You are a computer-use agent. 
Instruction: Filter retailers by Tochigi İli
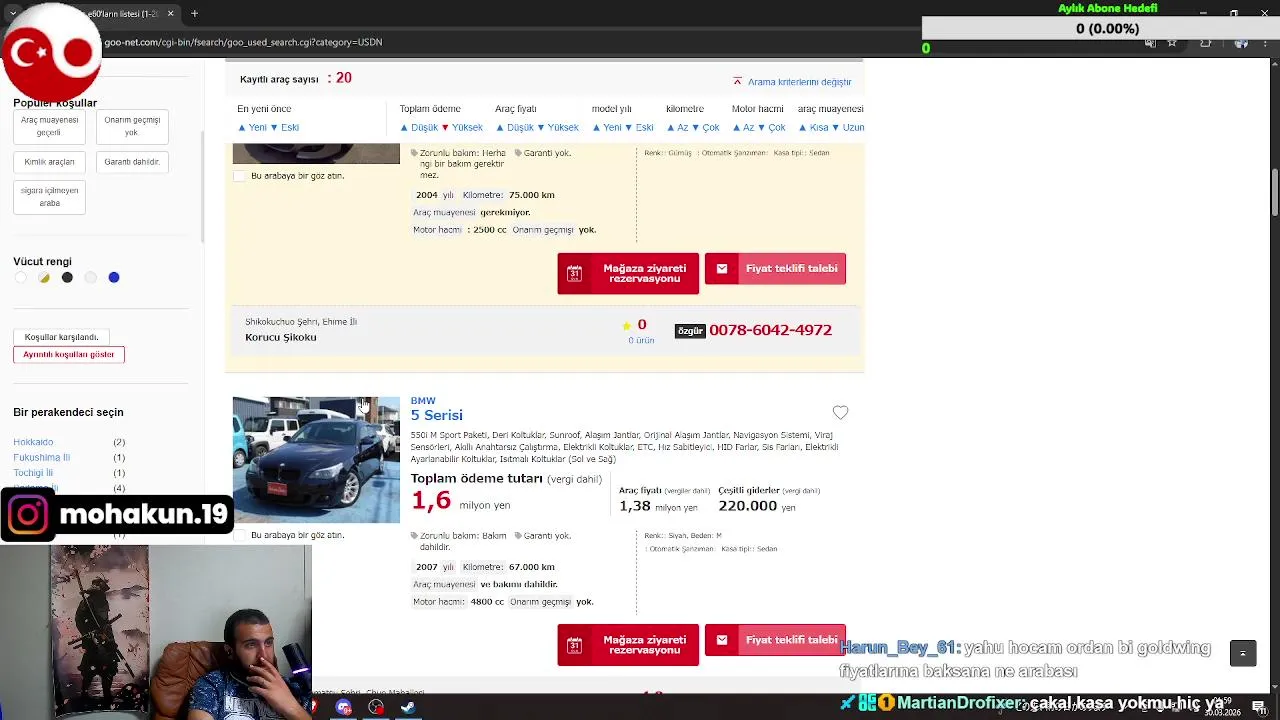[33, 473]
